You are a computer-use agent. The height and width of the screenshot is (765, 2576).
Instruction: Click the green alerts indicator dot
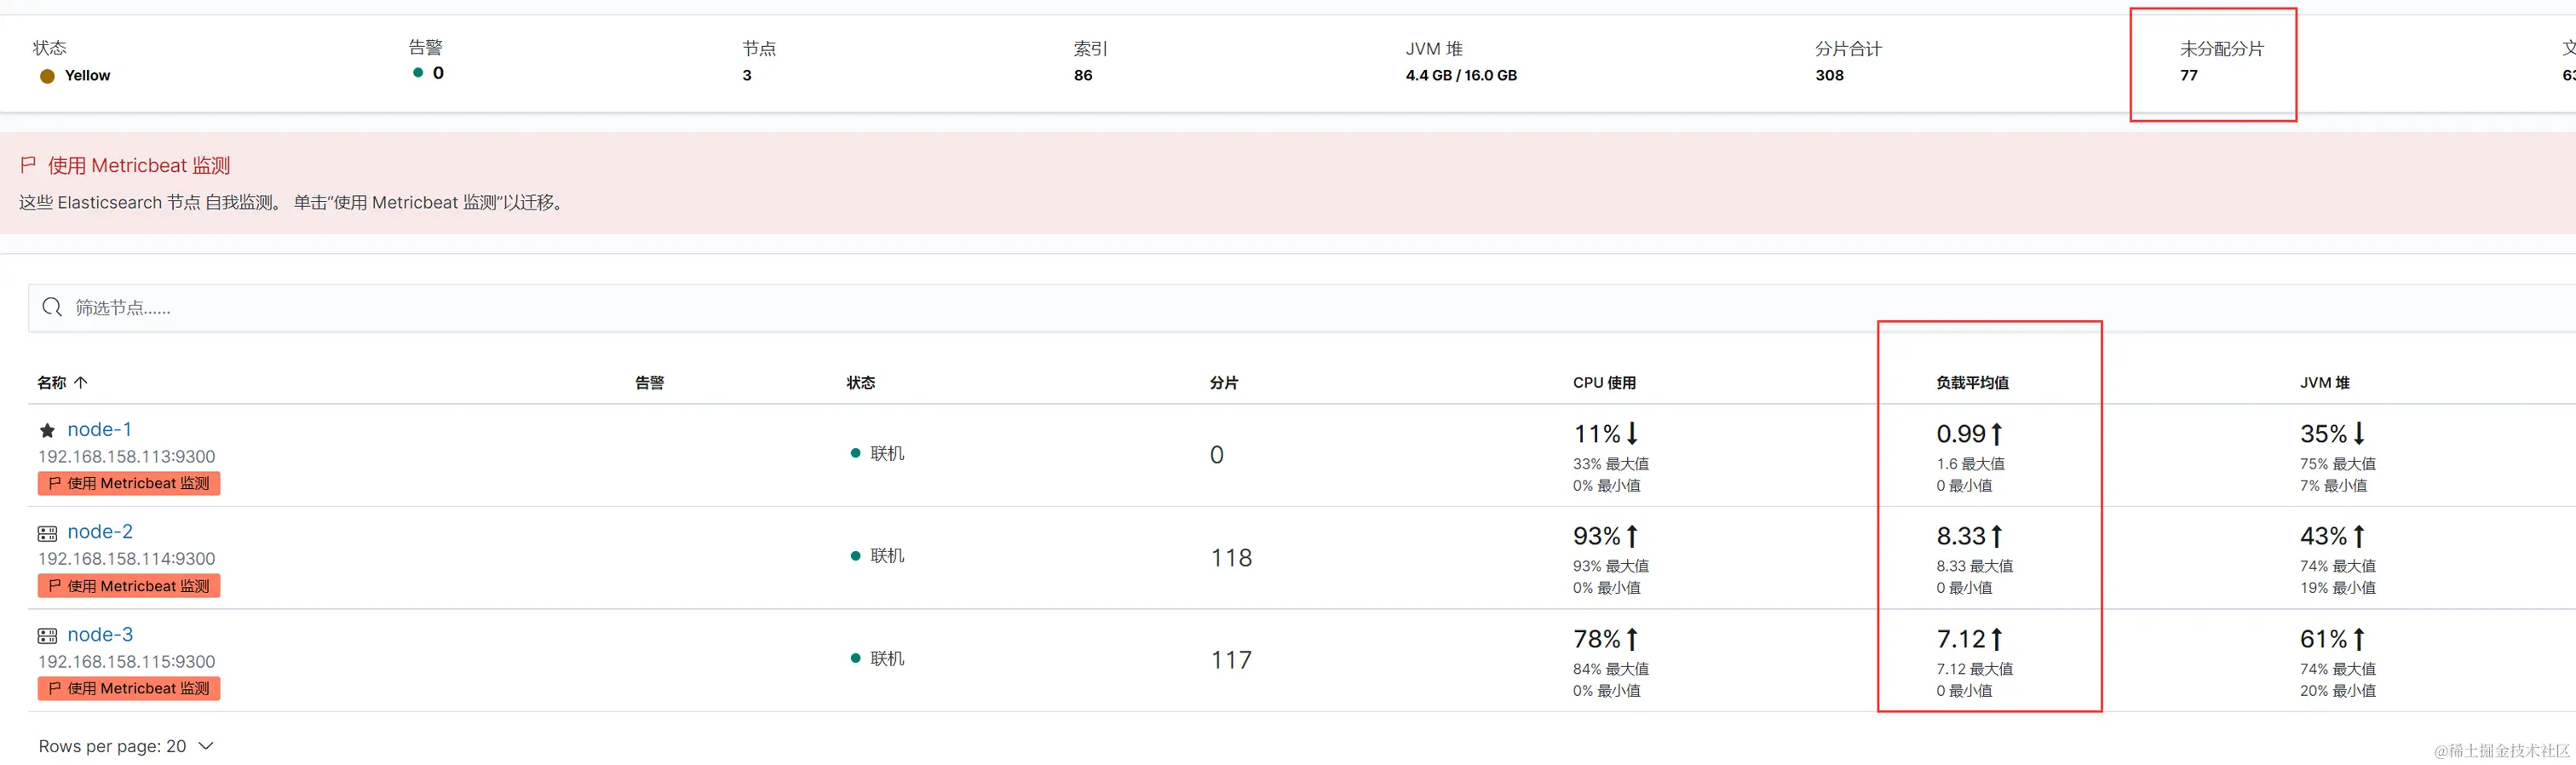pyautogui.click(x=418, y=73)
